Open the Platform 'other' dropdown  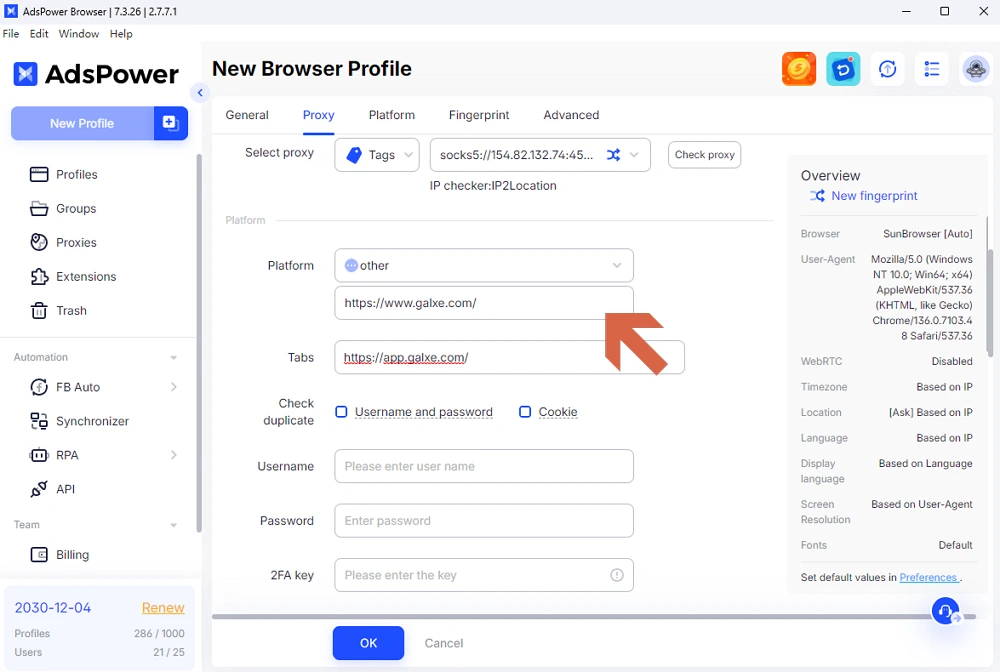pyautogui.click(x=484, y=265)
